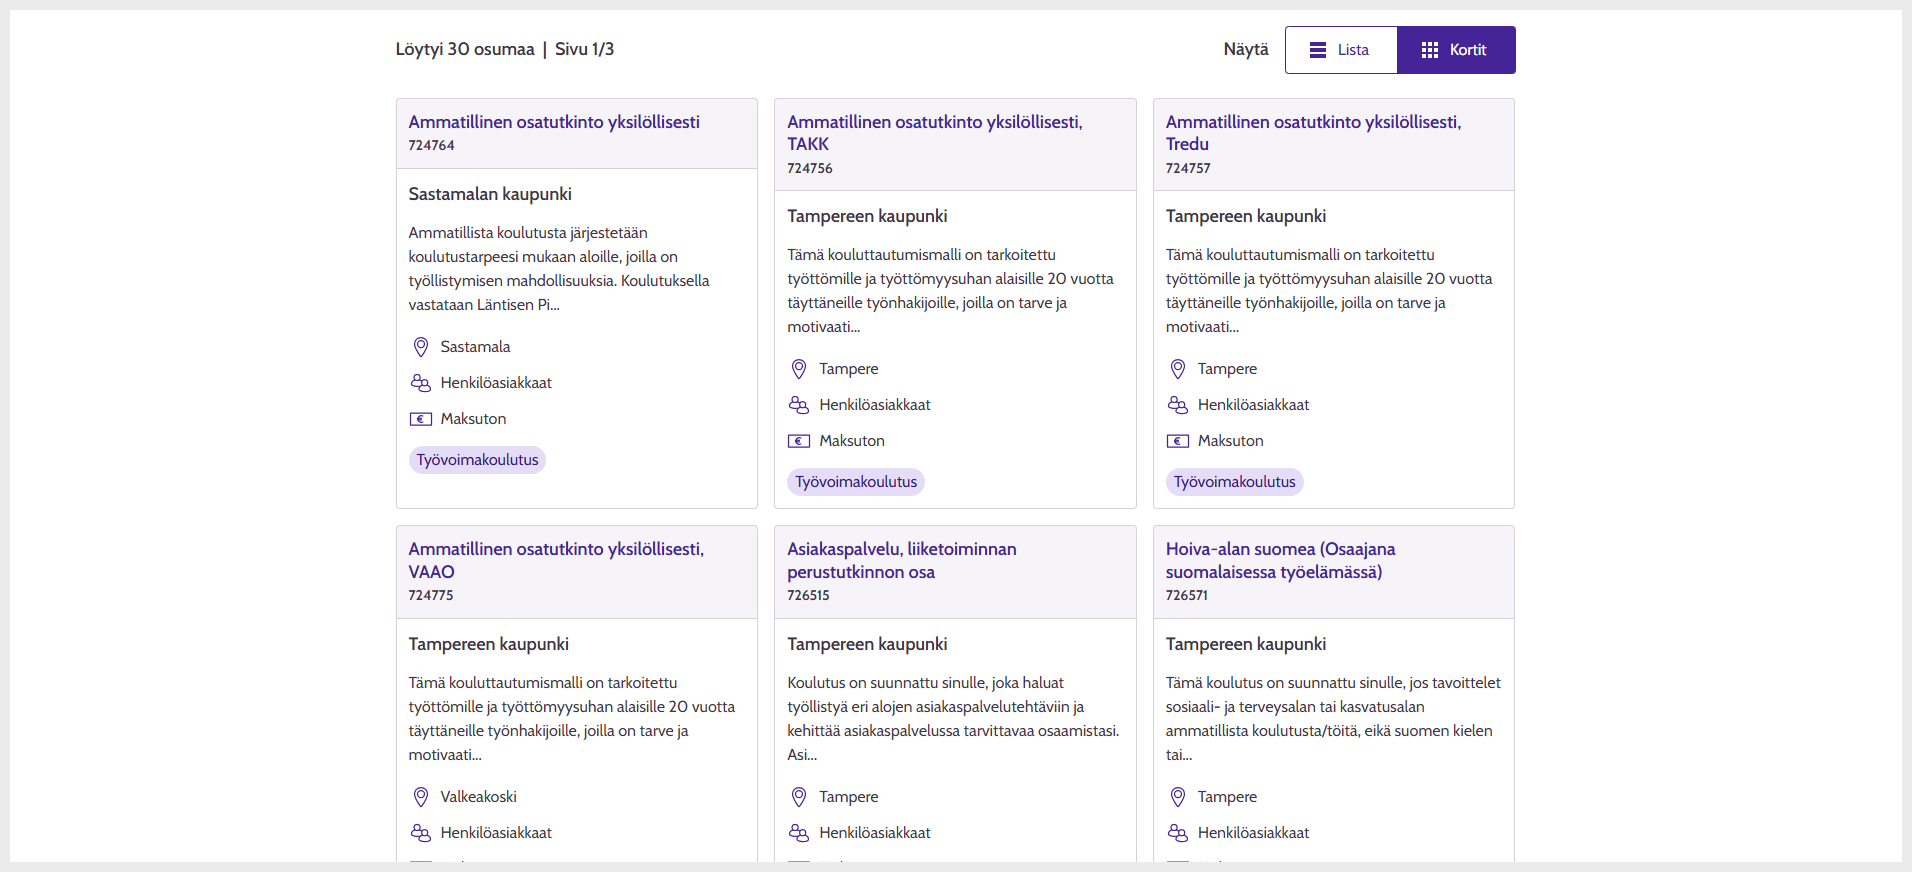
Task: Click the location pin icon beside Valkeakoski
Action: pyautogui.click(x=421, y=797)
